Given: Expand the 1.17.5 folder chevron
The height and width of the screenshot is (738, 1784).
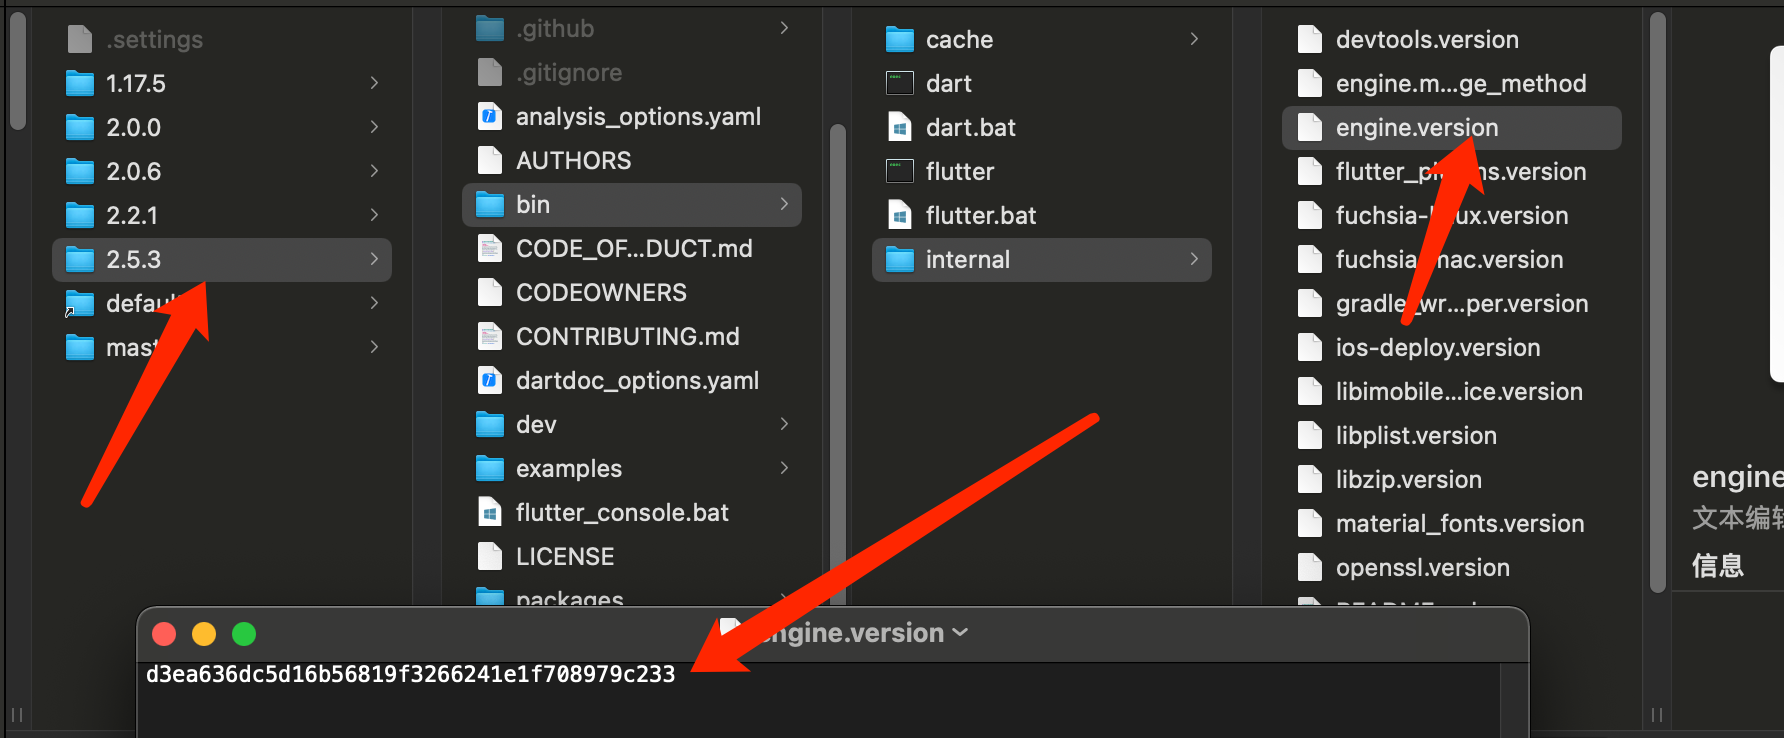Looking at the screenshot, I should (x=374, y=83).
